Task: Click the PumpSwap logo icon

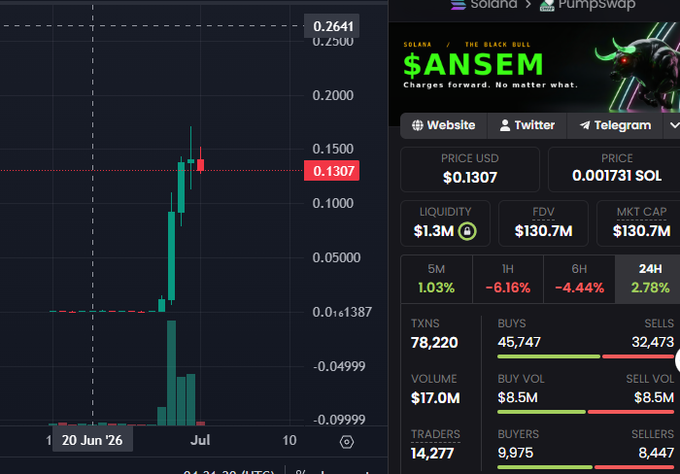Action: pyautogui.click(x=547, y=5)
